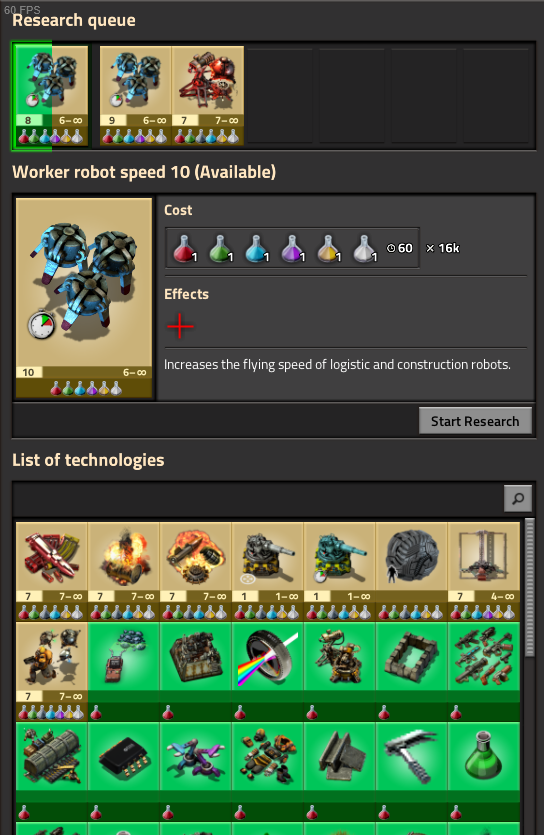Select queued Worker robot speed 9
544x835 pixels.
pos(135,95)
